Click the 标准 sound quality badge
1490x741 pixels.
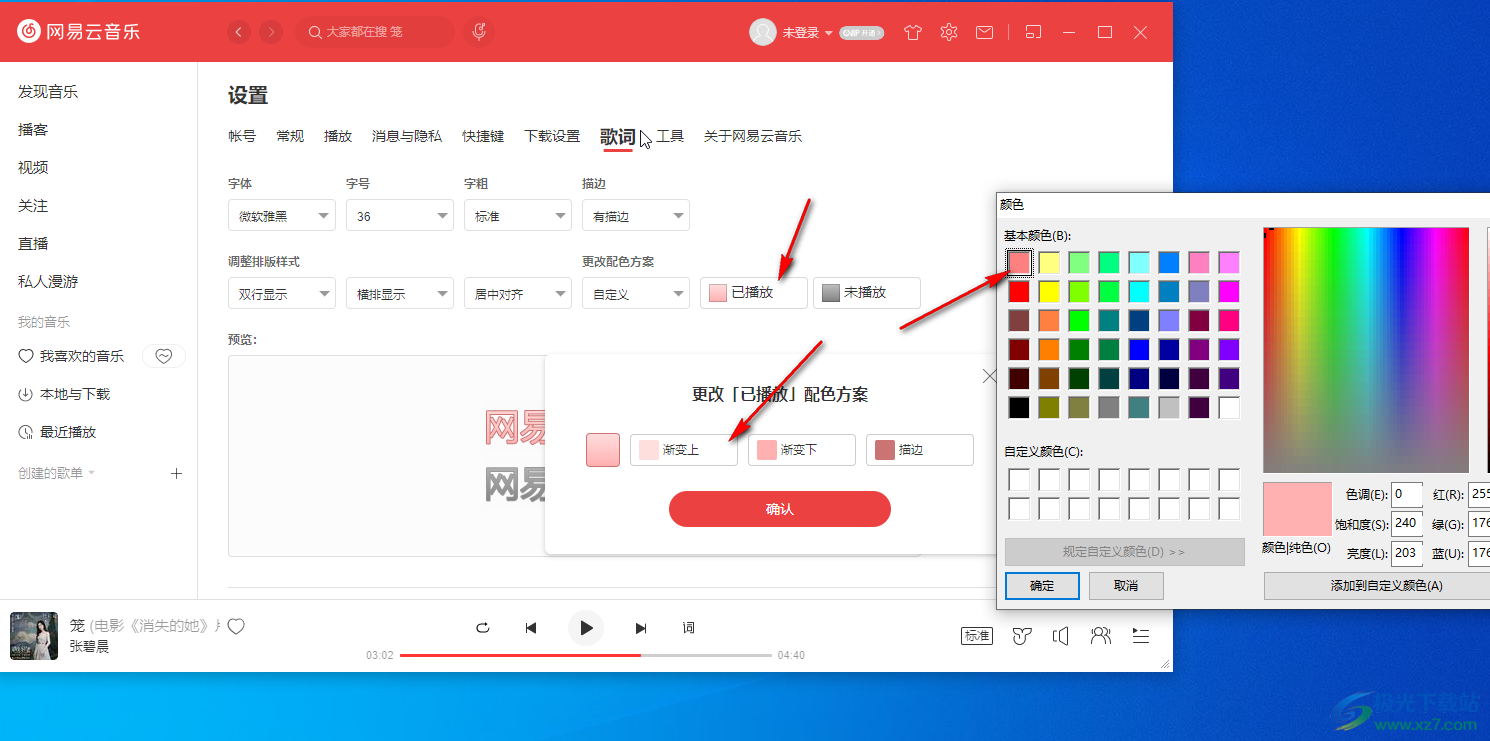(976, 636)
